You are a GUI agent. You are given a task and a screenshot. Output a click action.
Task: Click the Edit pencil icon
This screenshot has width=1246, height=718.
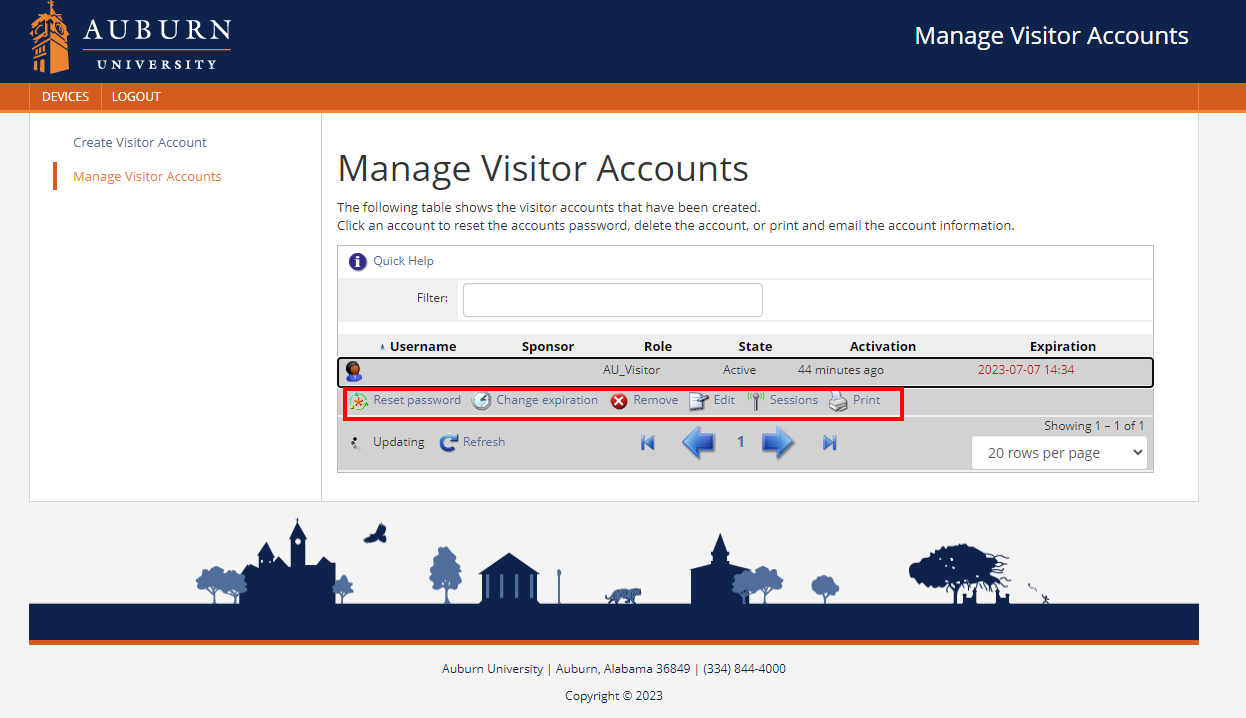pyautogui.click(x=699, y=401)
